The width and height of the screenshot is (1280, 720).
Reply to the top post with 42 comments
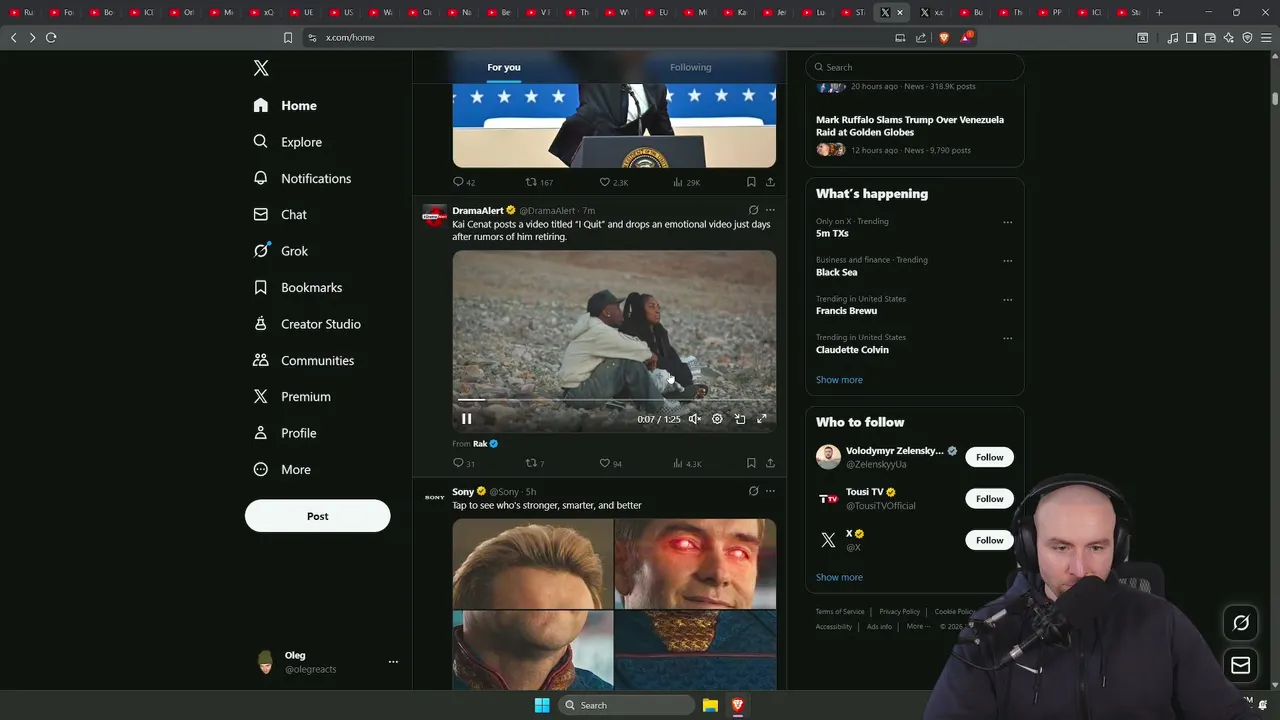click(464, 182)
